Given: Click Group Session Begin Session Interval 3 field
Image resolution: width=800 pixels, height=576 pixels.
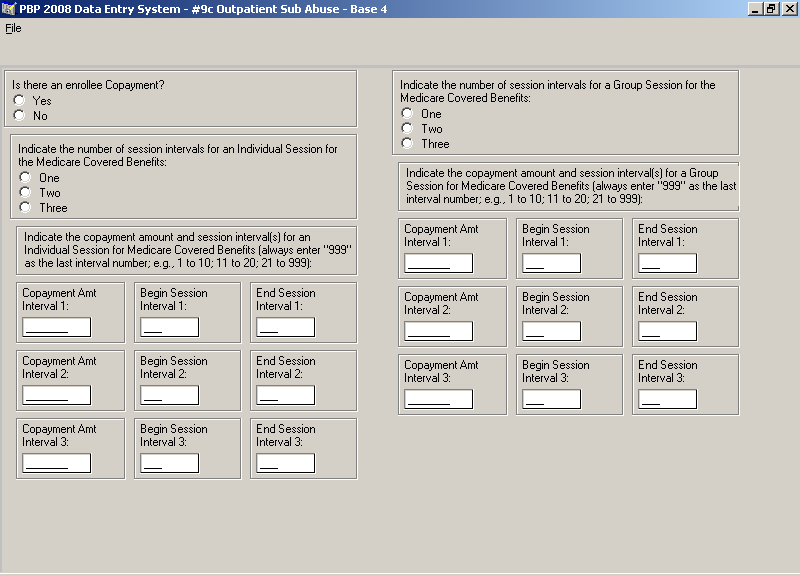Looking at the screenshot, I should pyautogui.click(x=552, y=399).
